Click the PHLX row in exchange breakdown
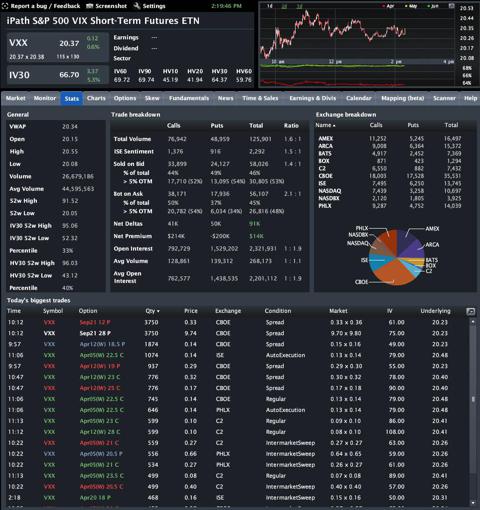480x510 pixels. coord(395,206)
